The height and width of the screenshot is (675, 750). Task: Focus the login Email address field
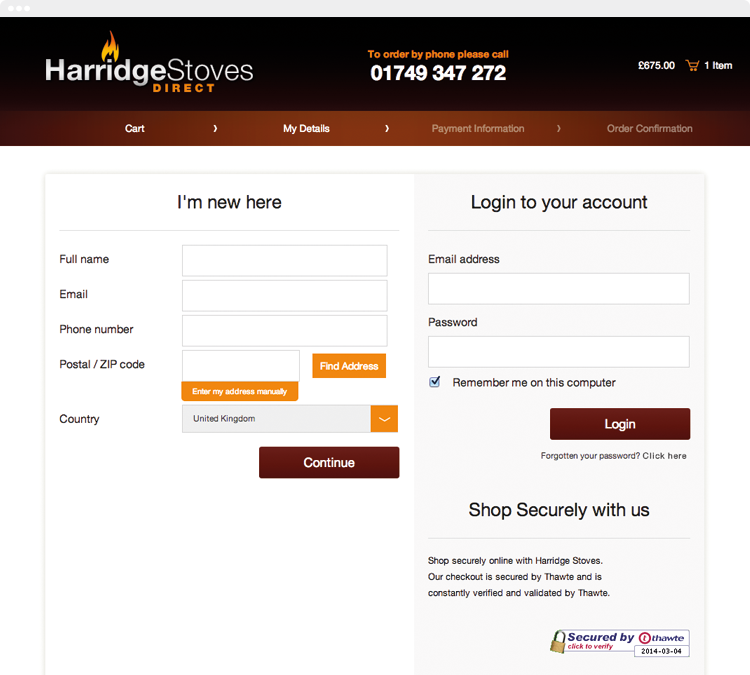pos(559,288)
